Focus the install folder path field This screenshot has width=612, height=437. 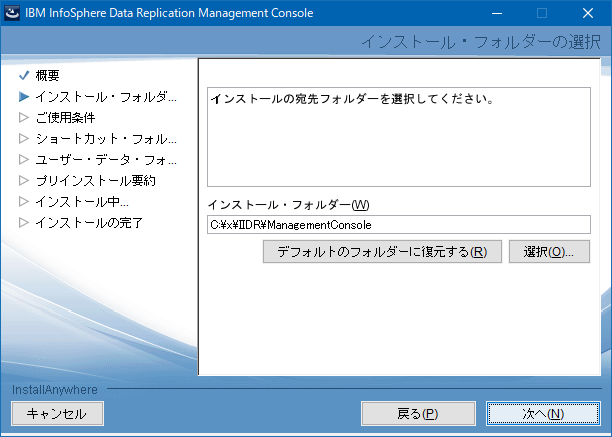pyautogui.click(x=399, y=225)
